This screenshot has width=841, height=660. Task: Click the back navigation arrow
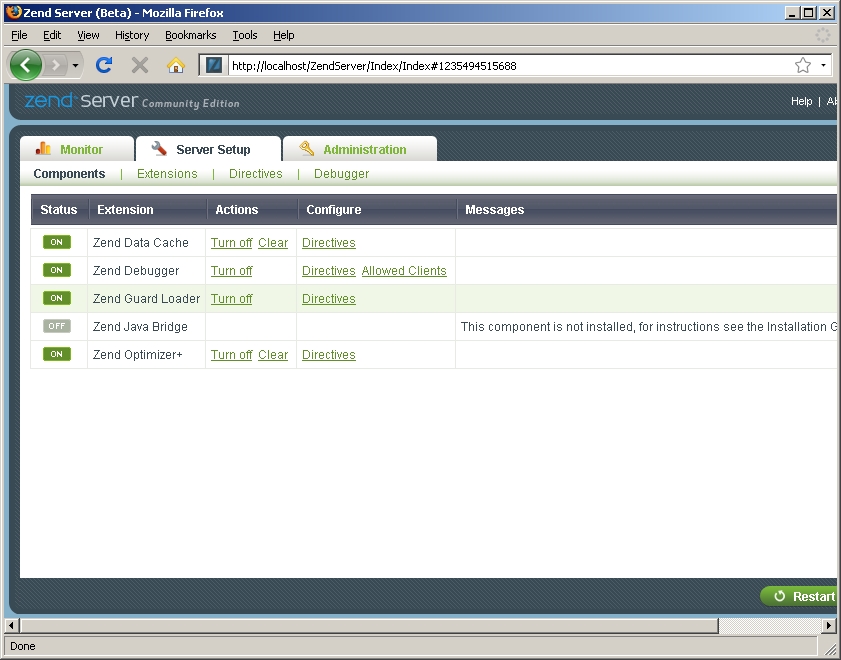(25, 64)
